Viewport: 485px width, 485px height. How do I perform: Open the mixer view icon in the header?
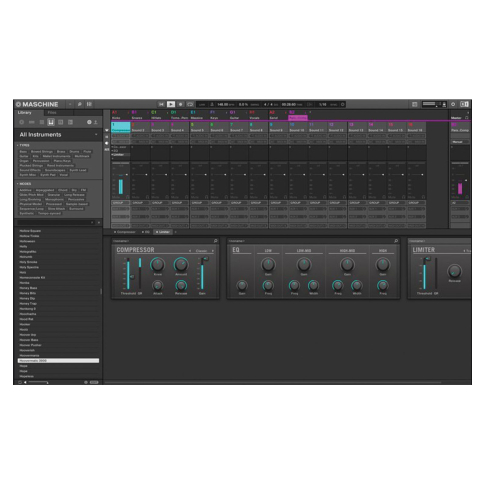(x=89, y=104)
